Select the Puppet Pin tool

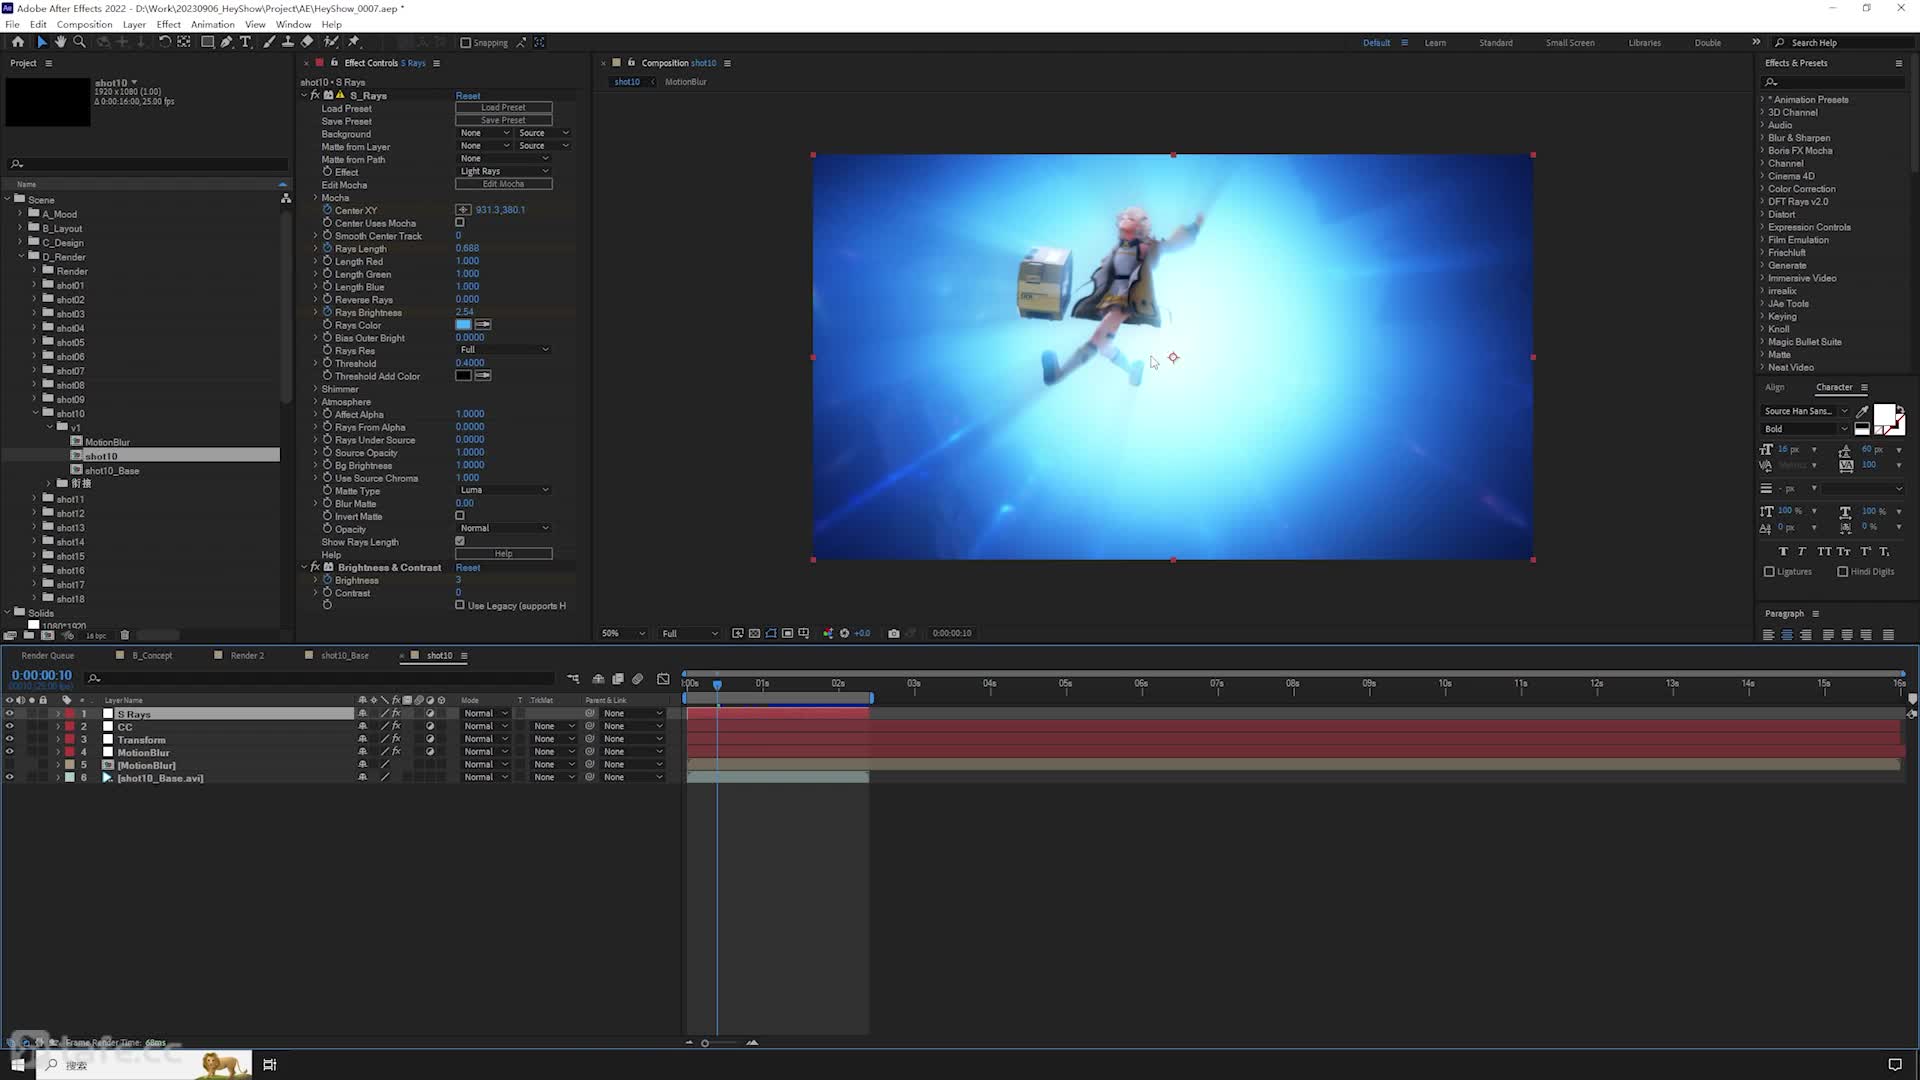pyautogui.click(x=354, y=42)
